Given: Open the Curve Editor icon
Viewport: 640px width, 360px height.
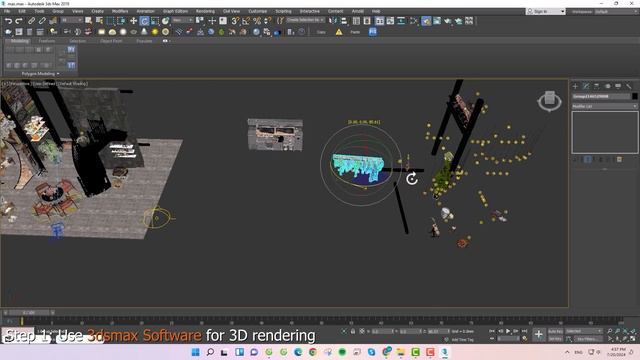Looking at the screenshot, I should [x=390, y=21].
